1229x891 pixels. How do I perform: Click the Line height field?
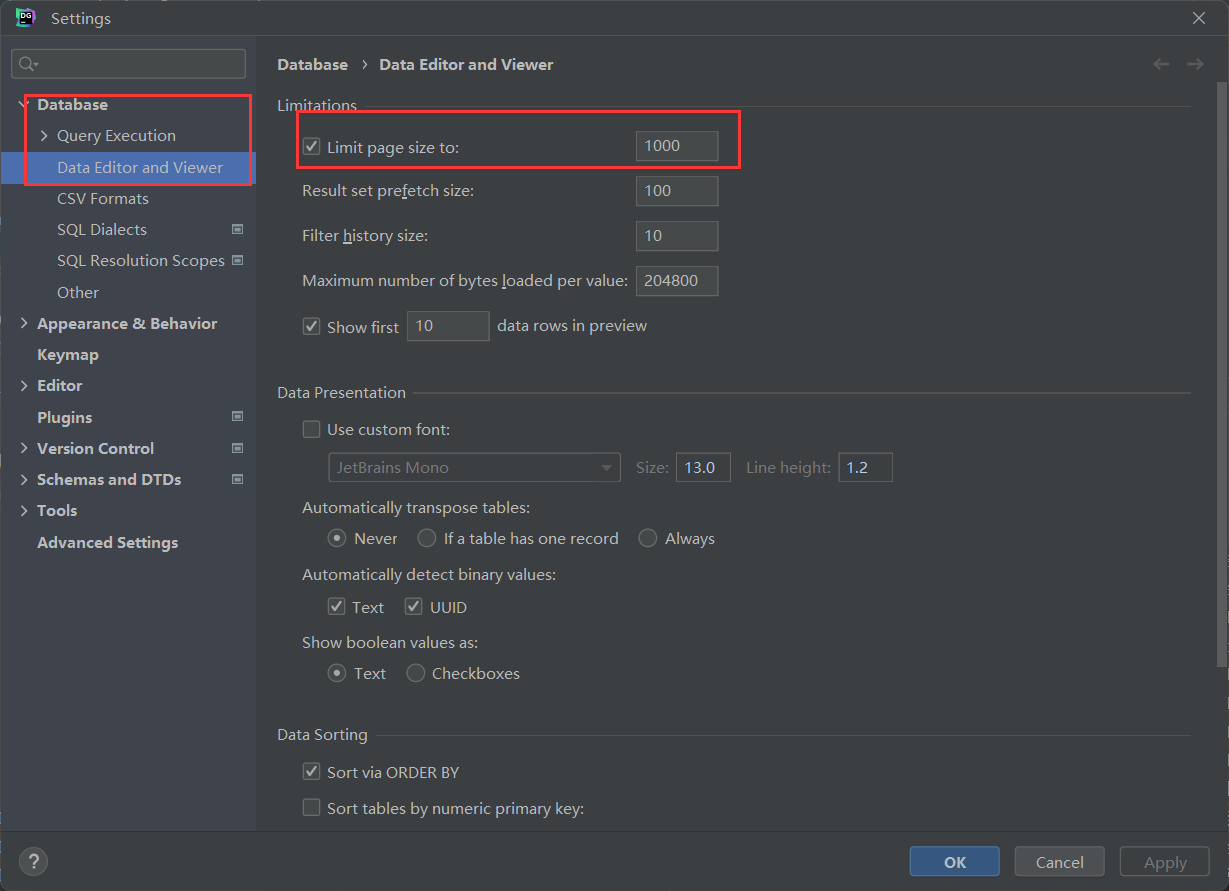click(865, 467)
